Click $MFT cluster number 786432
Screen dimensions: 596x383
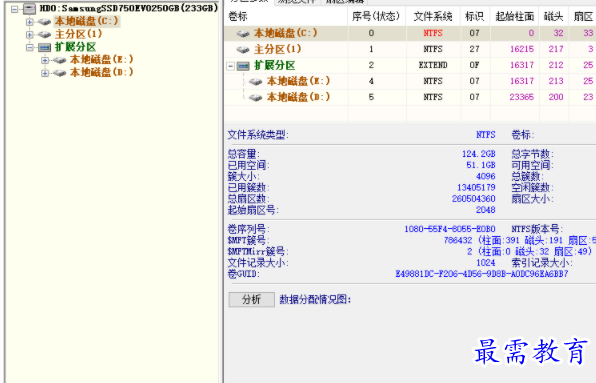click(458, 241)
